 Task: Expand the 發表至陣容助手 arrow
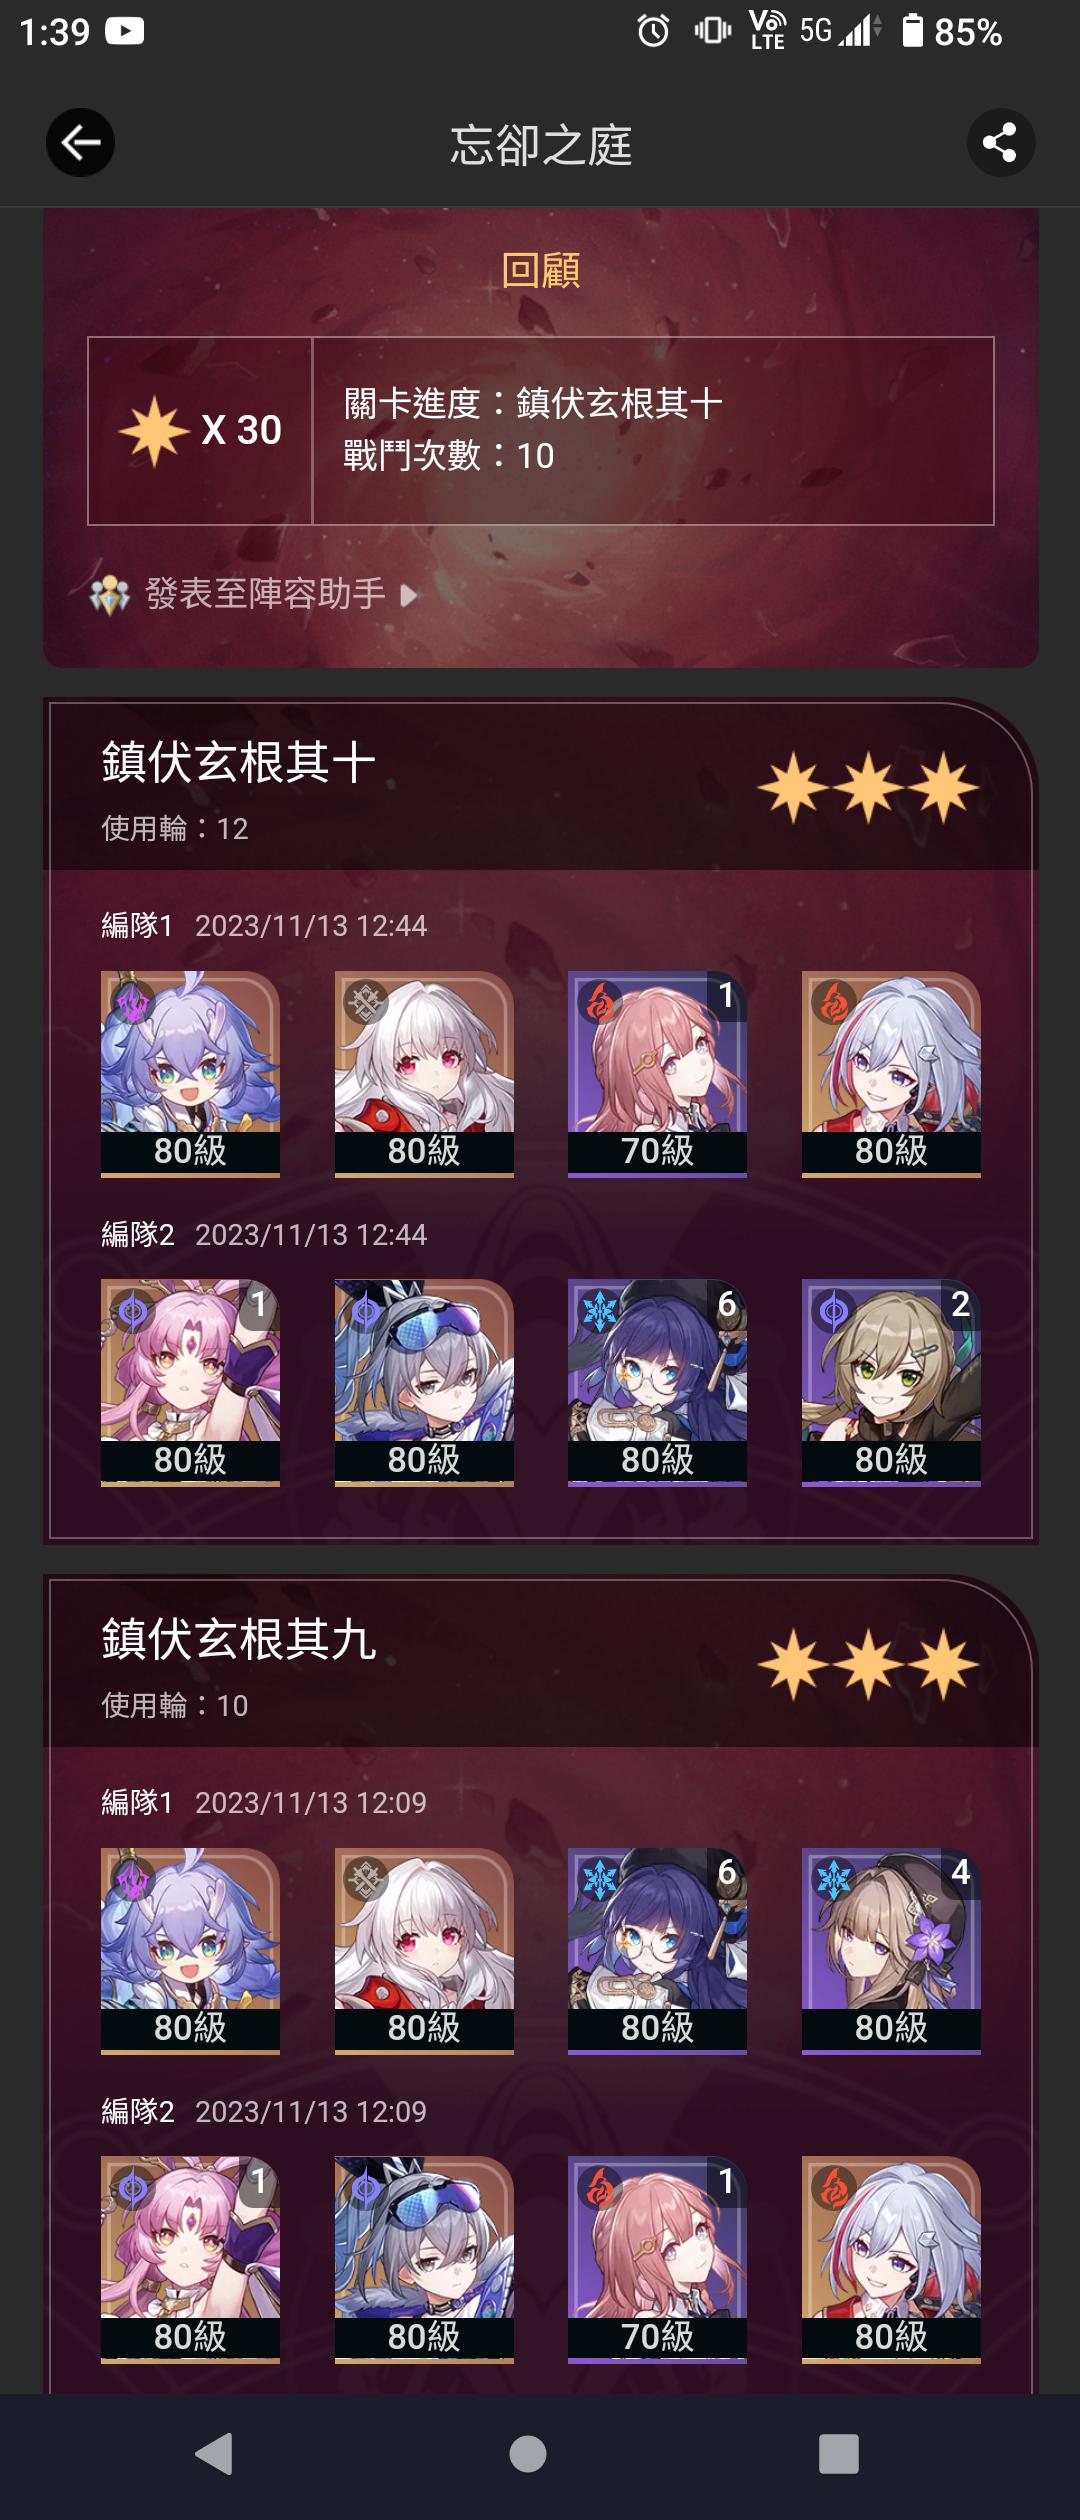point(408,596)
